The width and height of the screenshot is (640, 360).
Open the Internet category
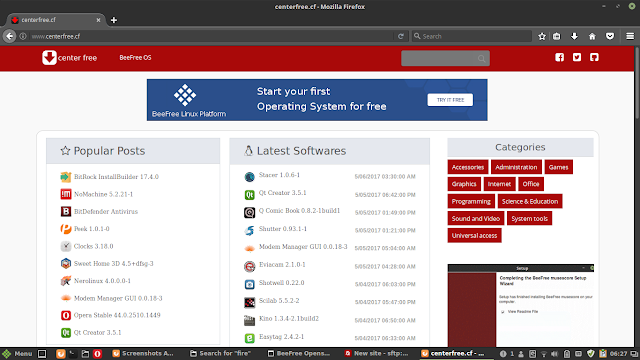(x=499, y=184)
